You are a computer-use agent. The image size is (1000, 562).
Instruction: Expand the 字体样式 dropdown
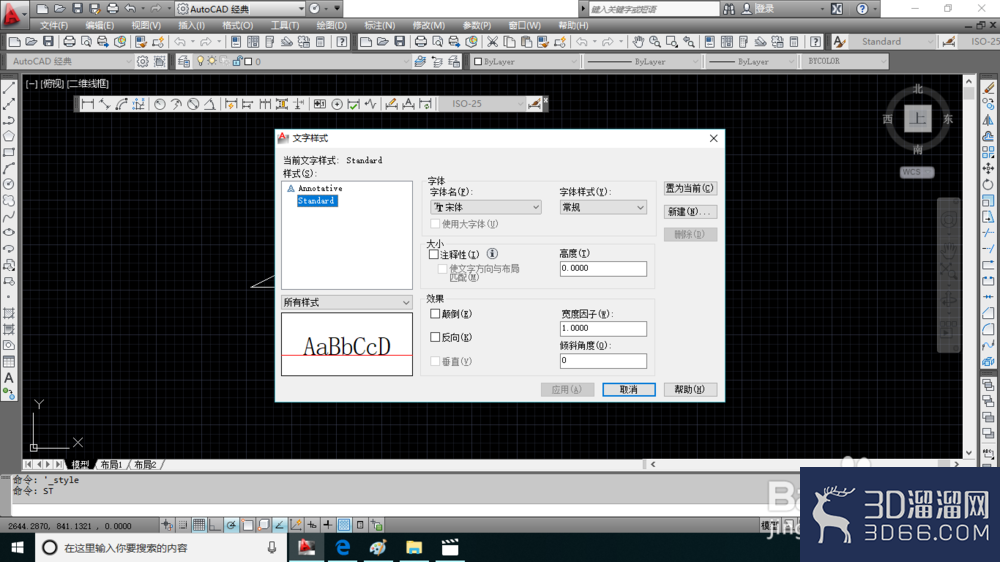[603, 207]
